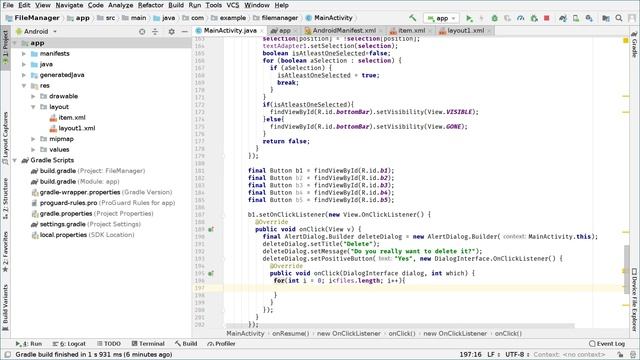Expand the mipmap folder

(33, 139)
